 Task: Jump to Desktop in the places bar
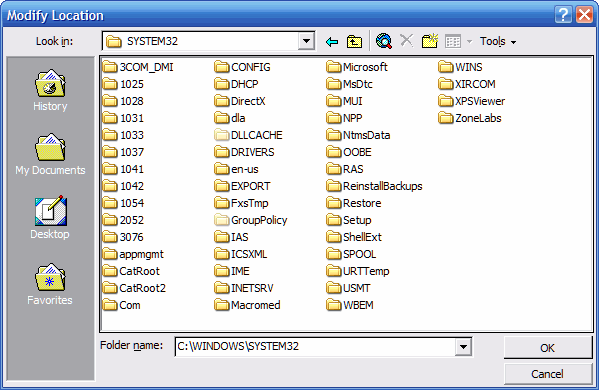coord(50,218)
